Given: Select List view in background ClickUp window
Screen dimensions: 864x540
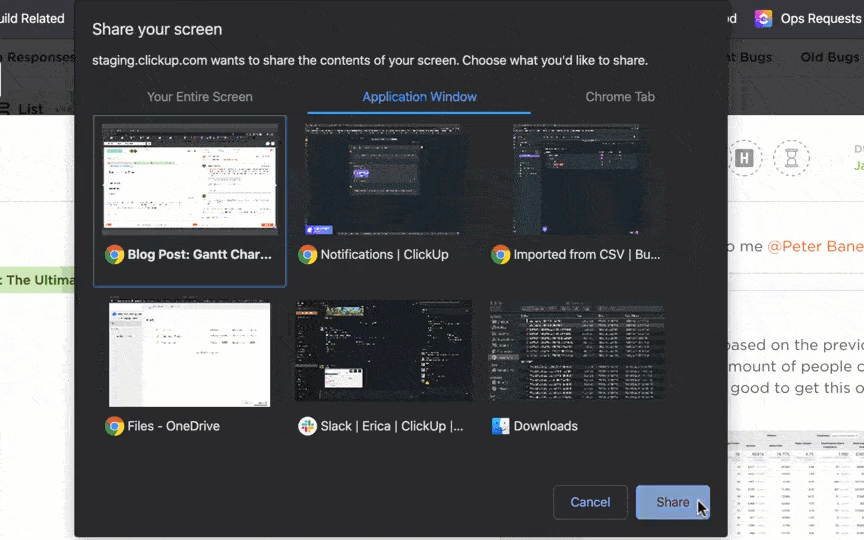Looking at the screenshot, I should tap(22, 109).
